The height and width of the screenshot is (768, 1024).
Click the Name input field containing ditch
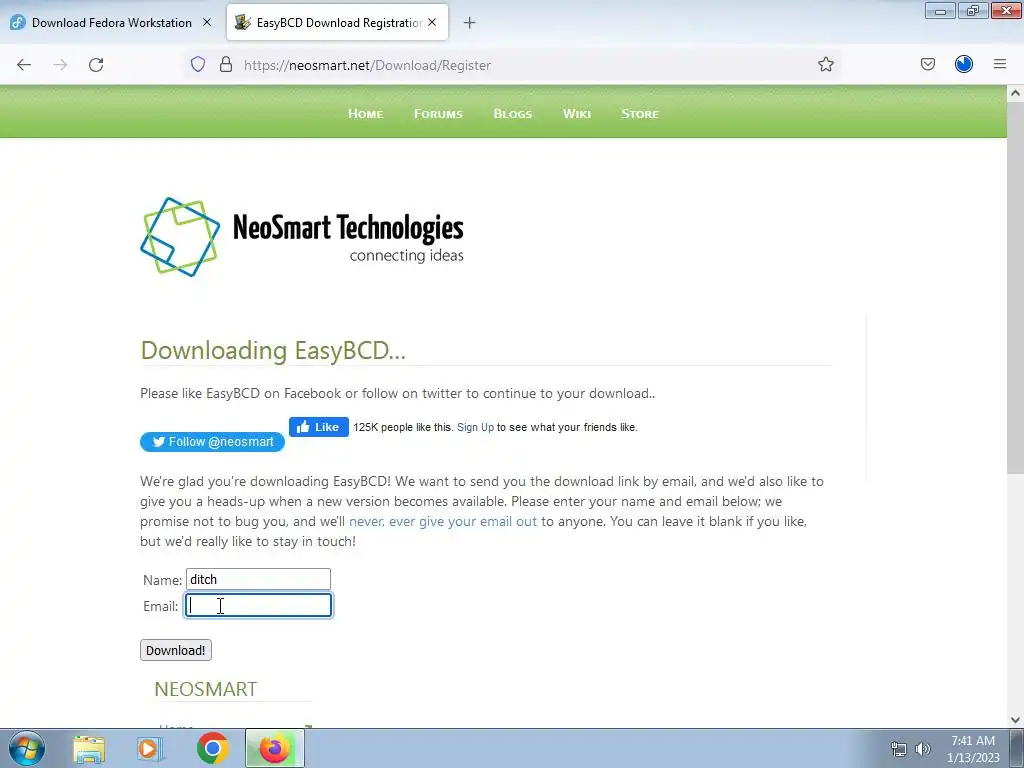click(258, 579)
